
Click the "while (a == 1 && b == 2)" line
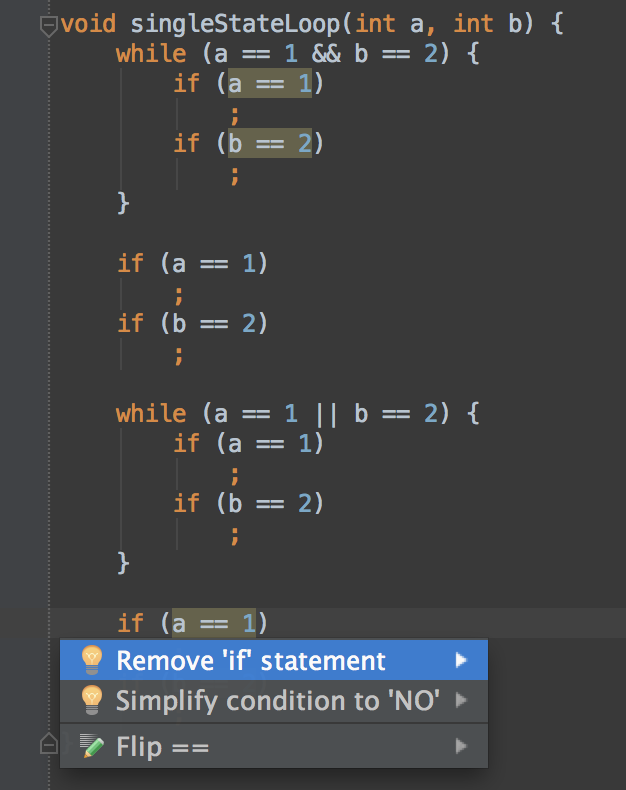297,54
